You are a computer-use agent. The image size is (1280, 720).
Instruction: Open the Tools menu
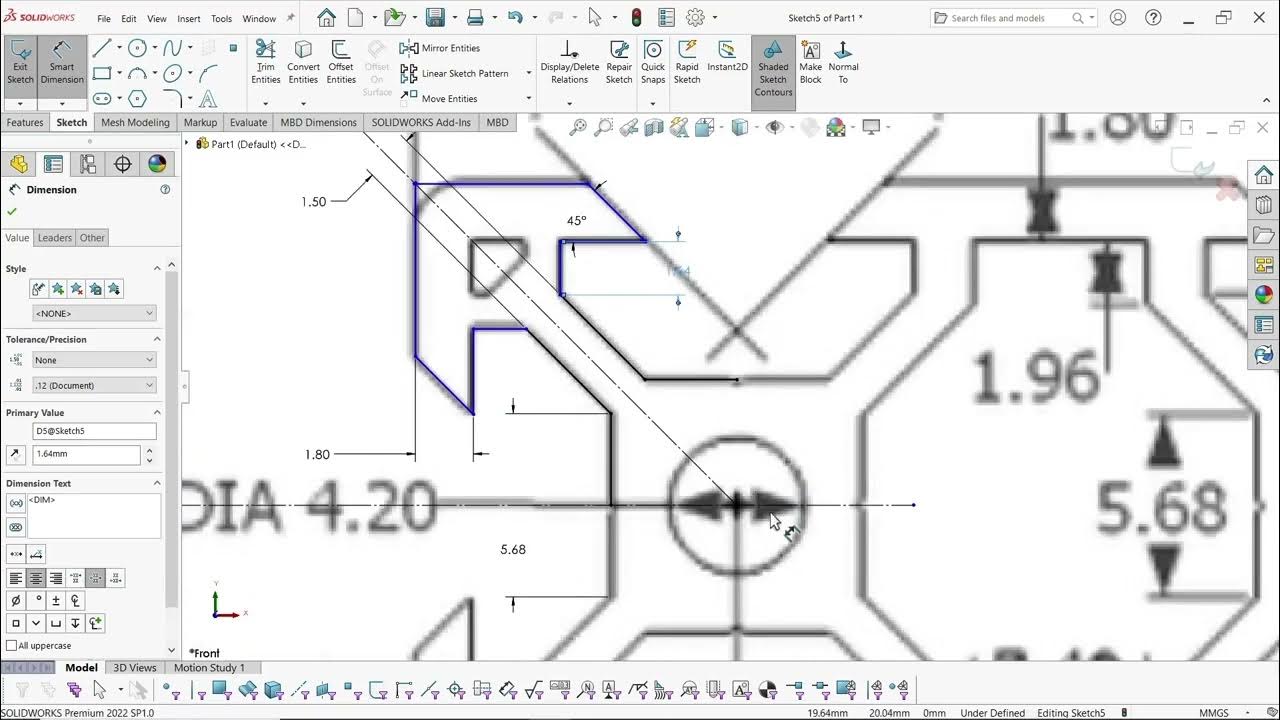pos(222,18)
